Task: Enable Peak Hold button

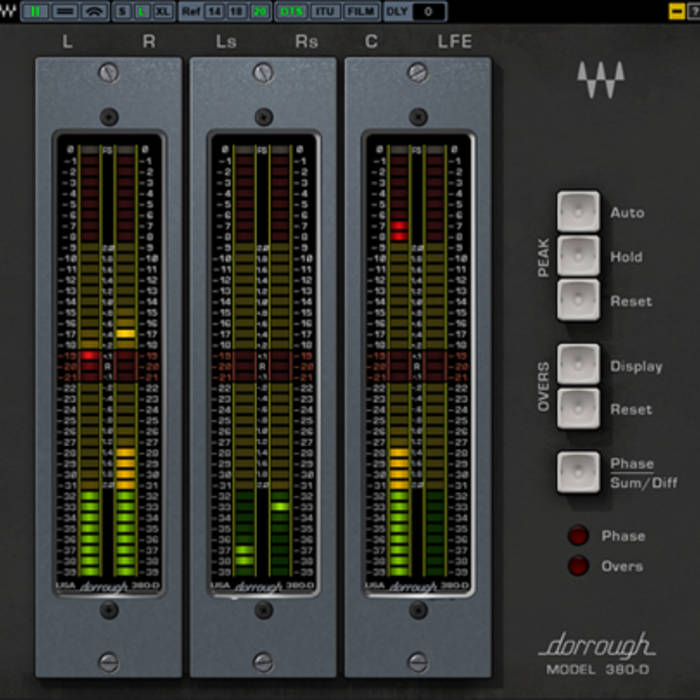Action: (579, 256)
